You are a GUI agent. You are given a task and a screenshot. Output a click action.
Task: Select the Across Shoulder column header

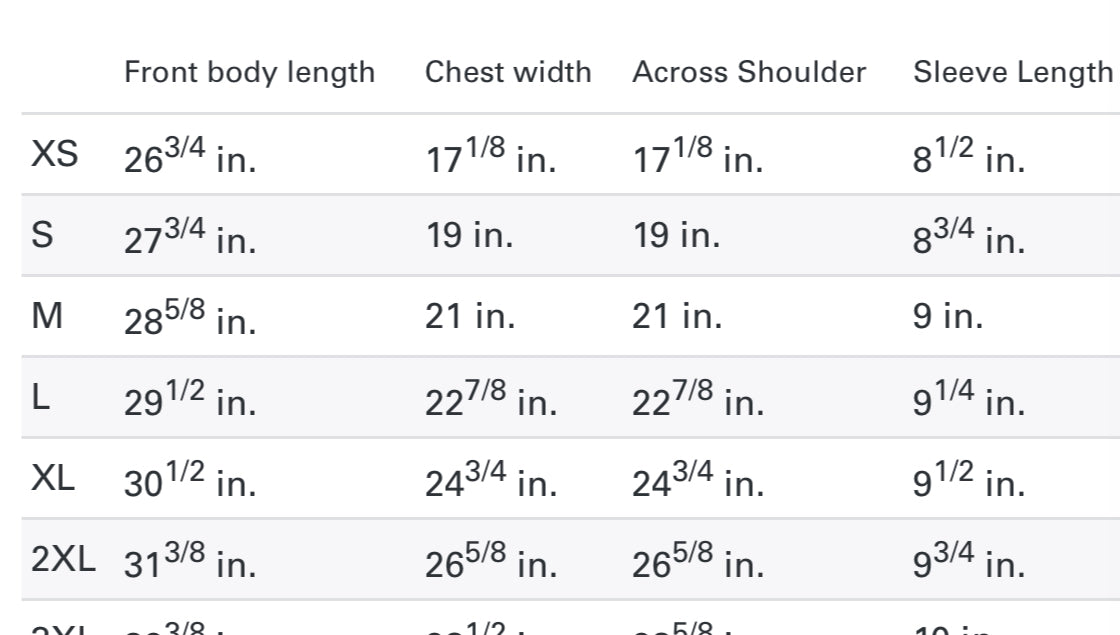[x=749, y=73]
